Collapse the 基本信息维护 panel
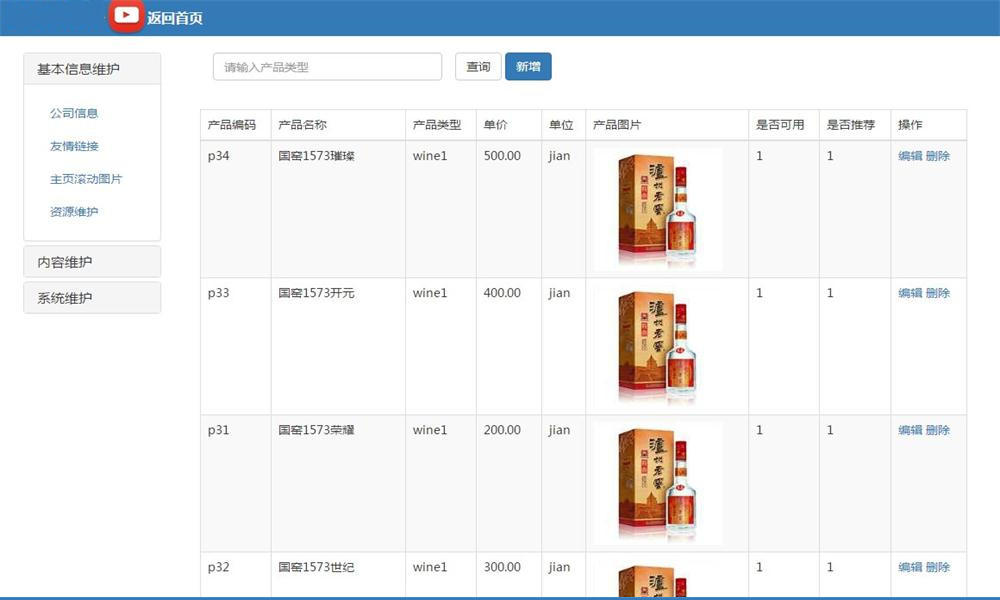Image resolution: width=1000 pixels, height=600 pixels. point(92,69)
